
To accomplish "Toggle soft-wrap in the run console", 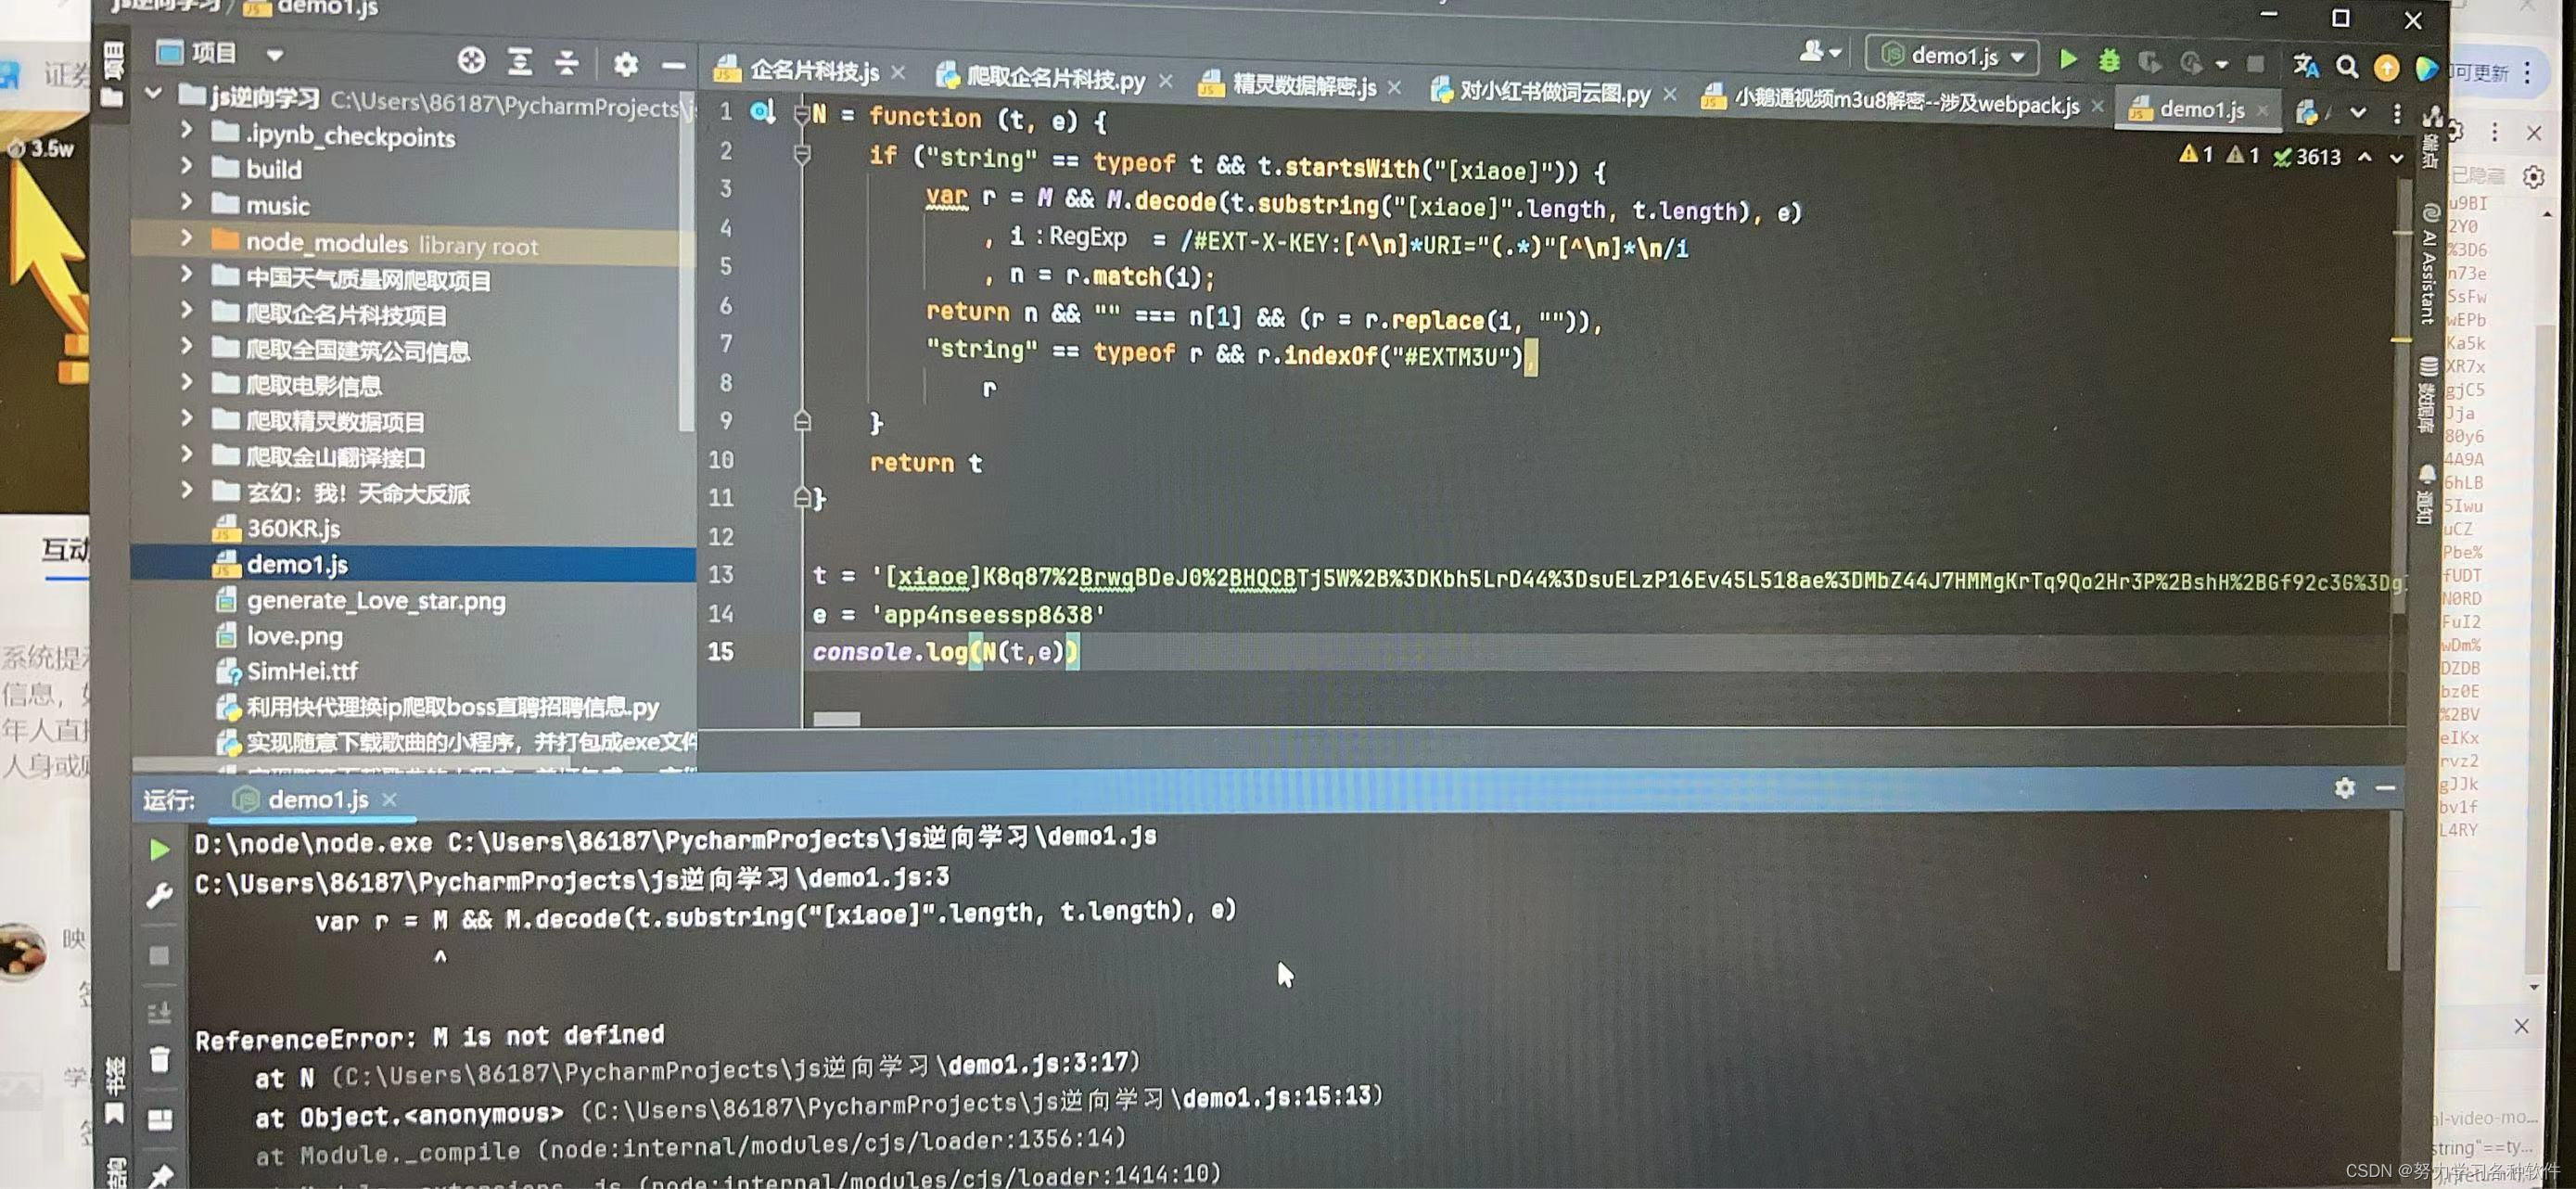I will pyautogui.click(x=159, y=1012).
